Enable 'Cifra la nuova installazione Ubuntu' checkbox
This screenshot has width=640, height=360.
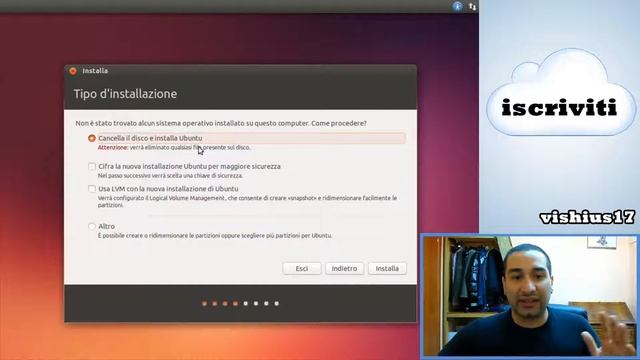pyautogui.click(x=92, y=167)
